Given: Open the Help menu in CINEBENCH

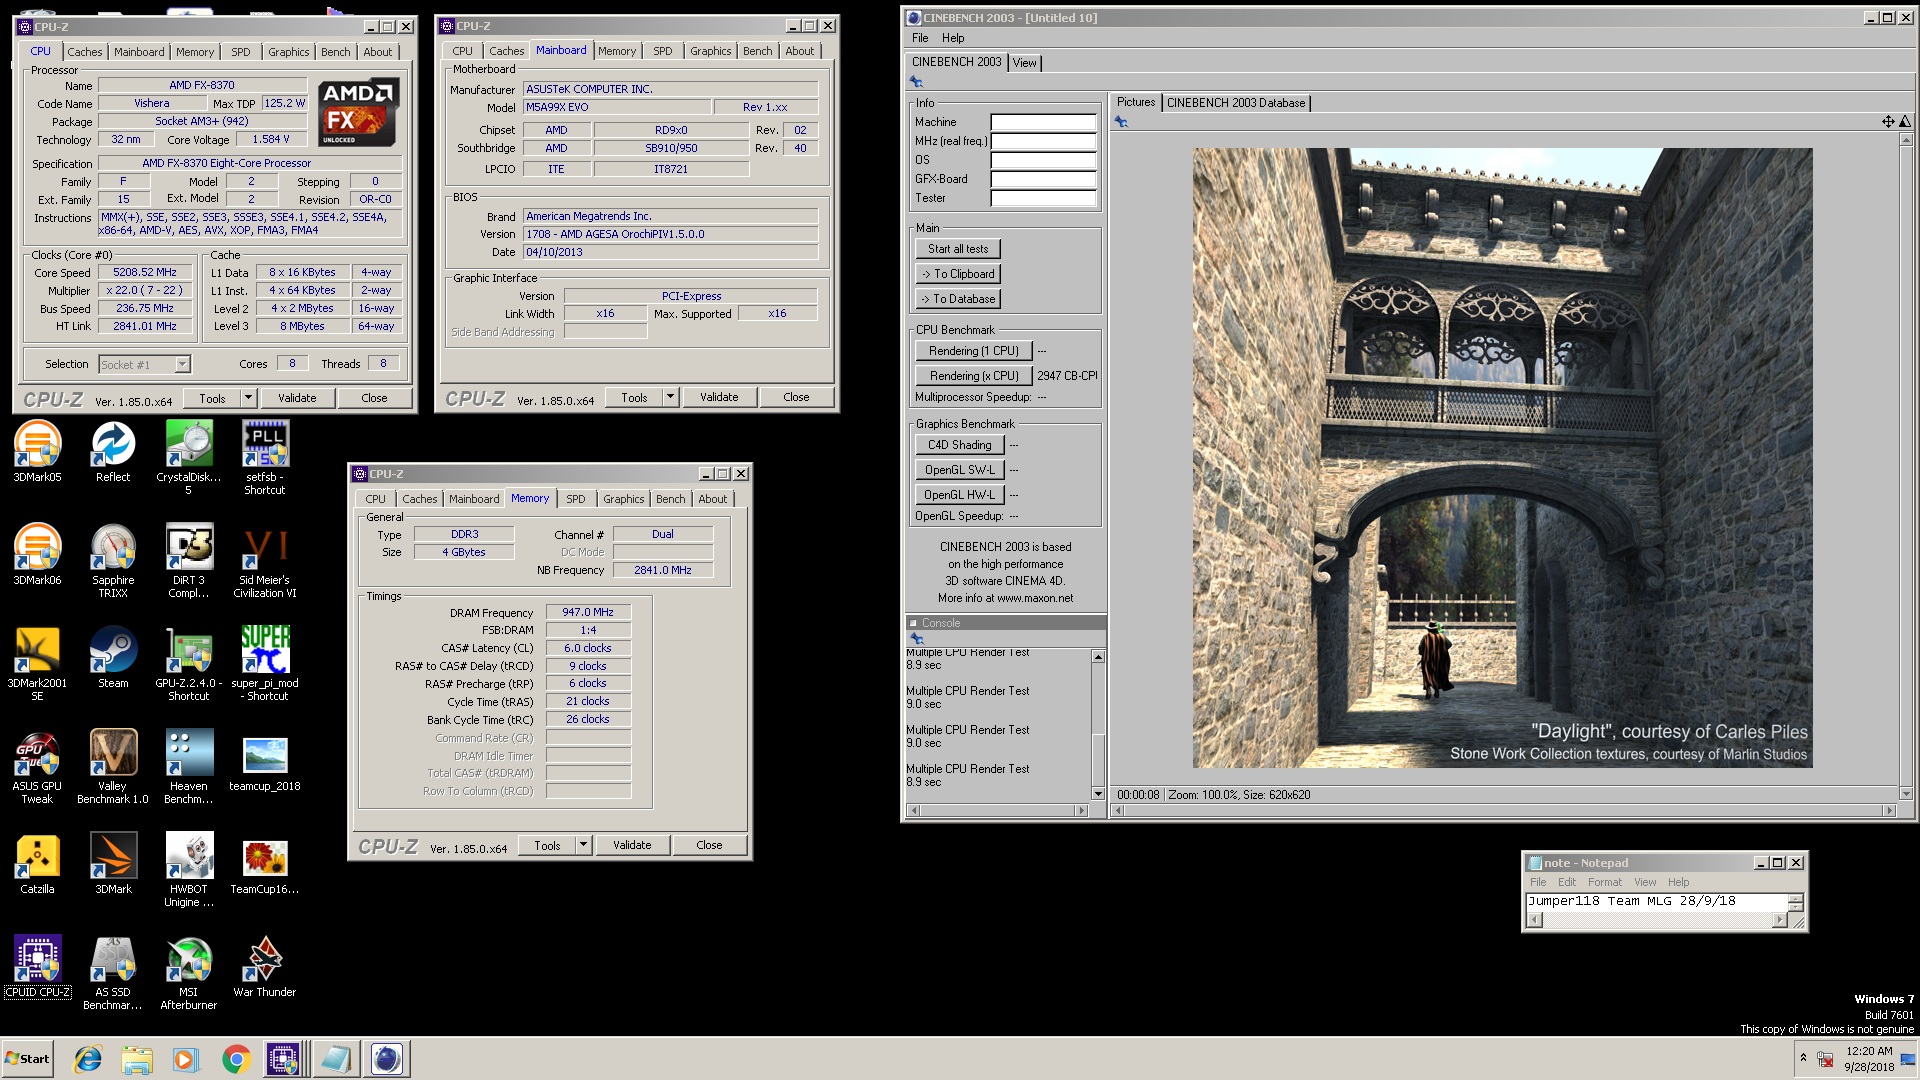Looking at the screenshot, I should [953, 38].
